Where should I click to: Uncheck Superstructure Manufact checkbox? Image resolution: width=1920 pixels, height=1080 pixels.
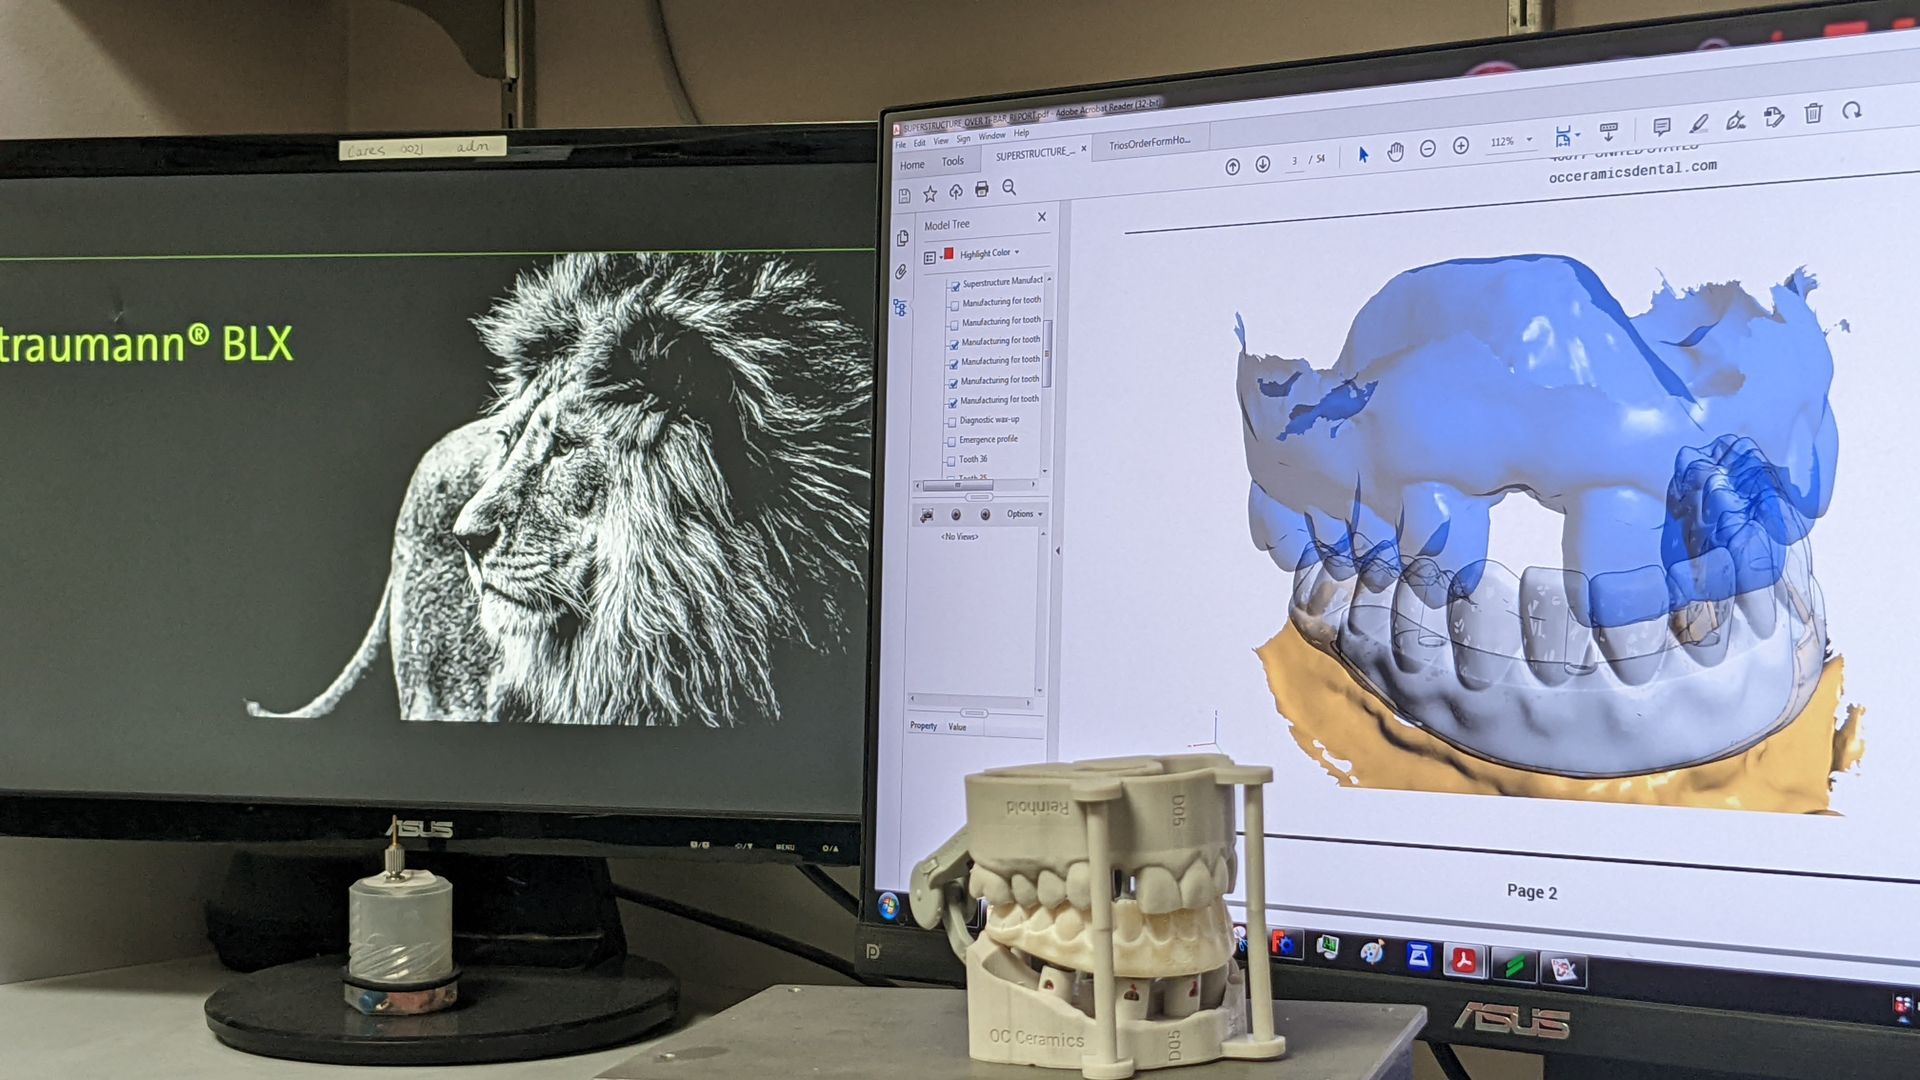click(x=955, y=286)
